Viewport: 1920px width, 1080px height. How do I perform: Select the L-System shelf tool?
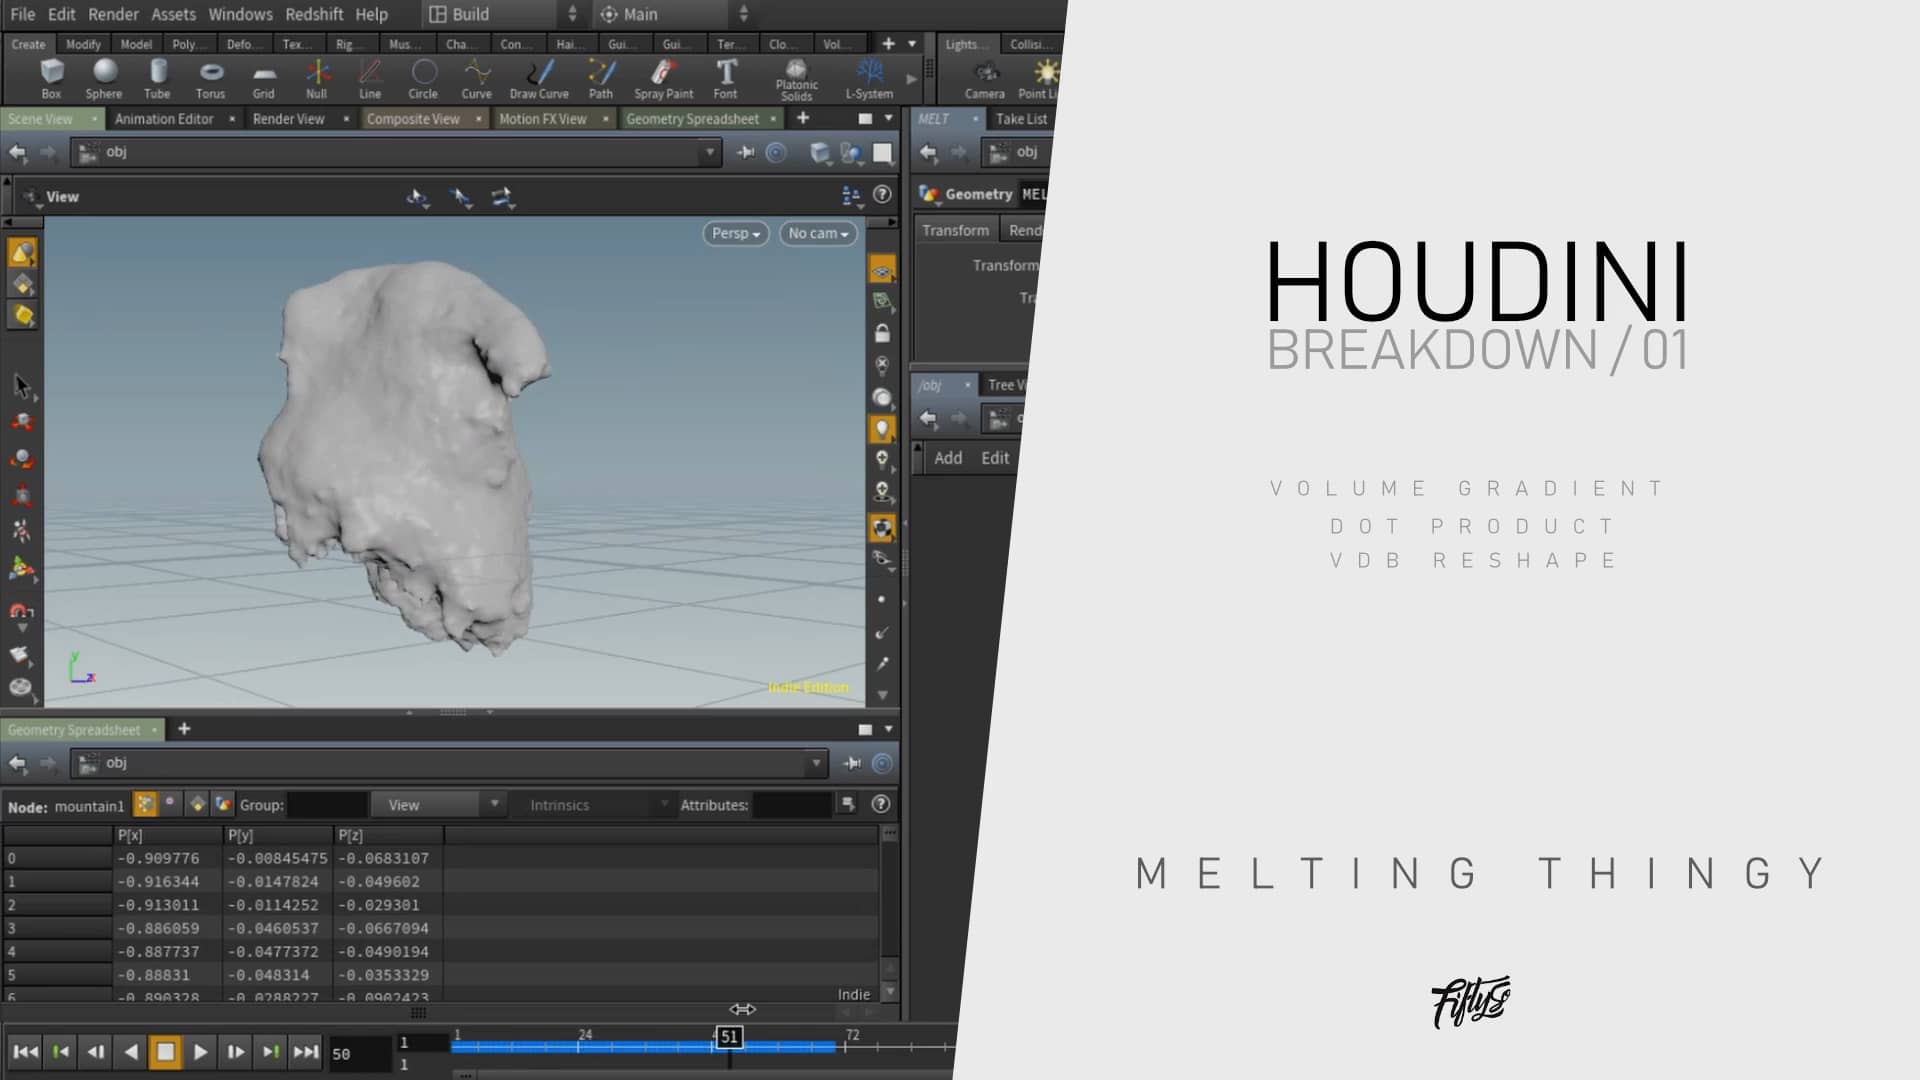click(869, 77)
